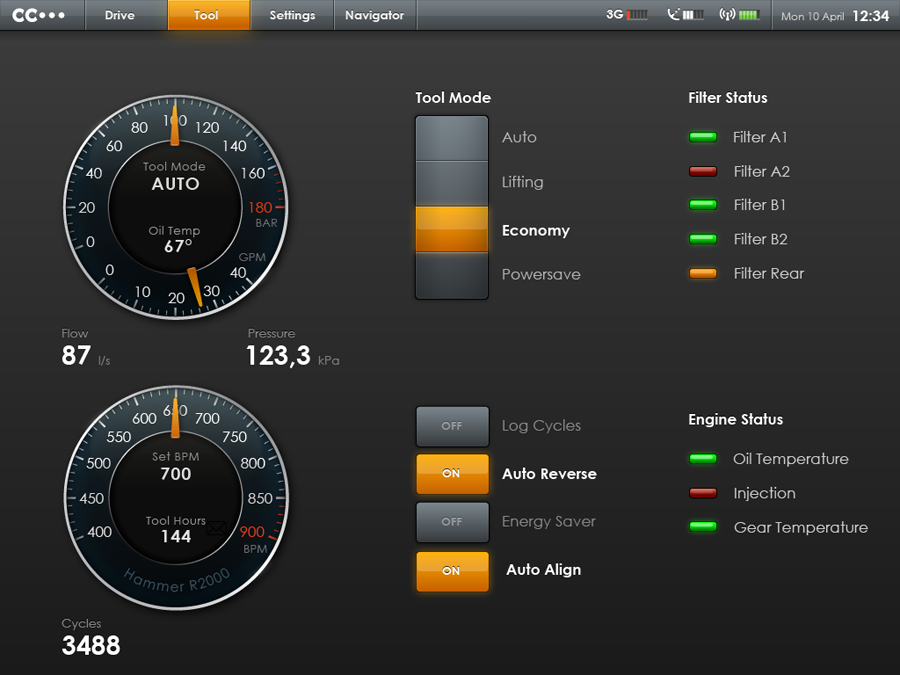Click the green Oil Temperature status light
The width and height of the screenshot is (900, 675).
[701, 459]
